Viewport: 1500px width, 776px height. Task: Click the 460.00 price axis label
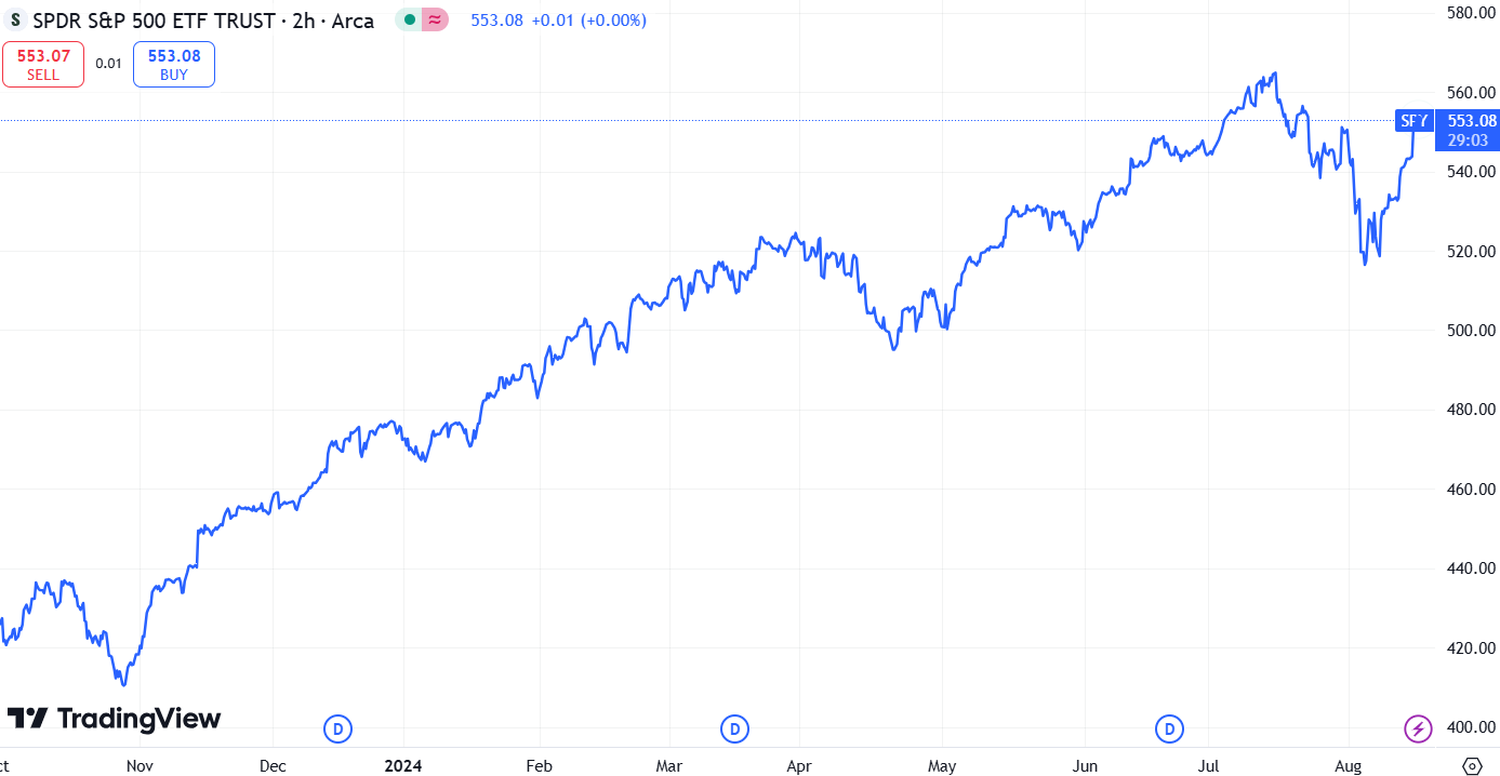click(x=1469, y=489)
